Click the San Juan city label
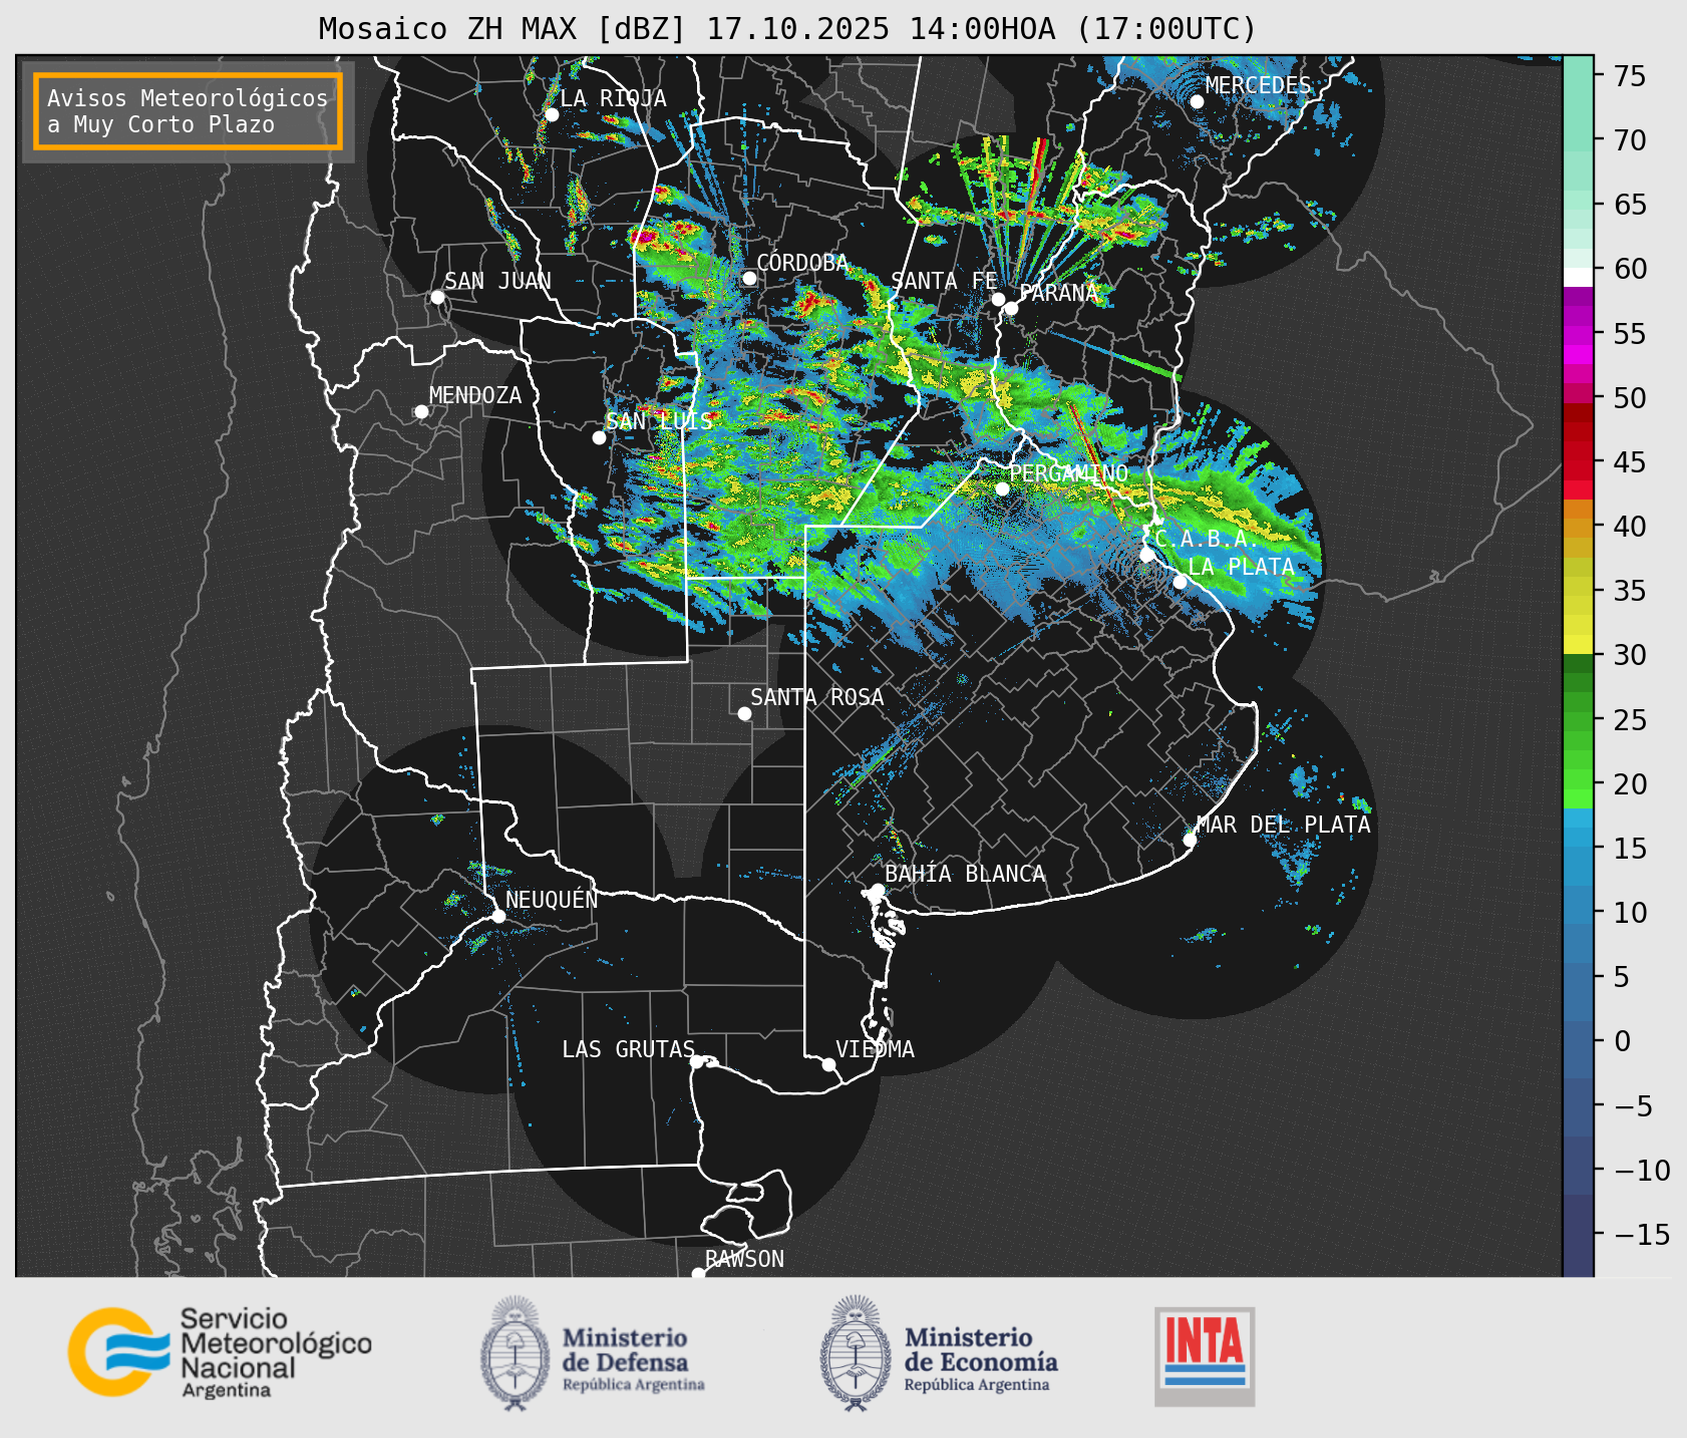 497,281
